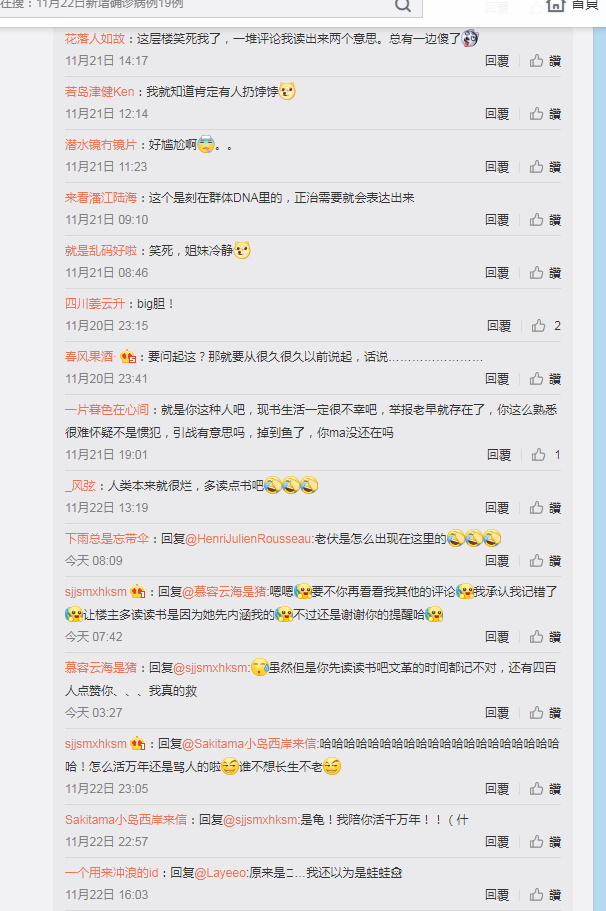Image resolution: width=606 pixels, height=911 pixels.
Task: Focus the search input field
Action: 195,5
